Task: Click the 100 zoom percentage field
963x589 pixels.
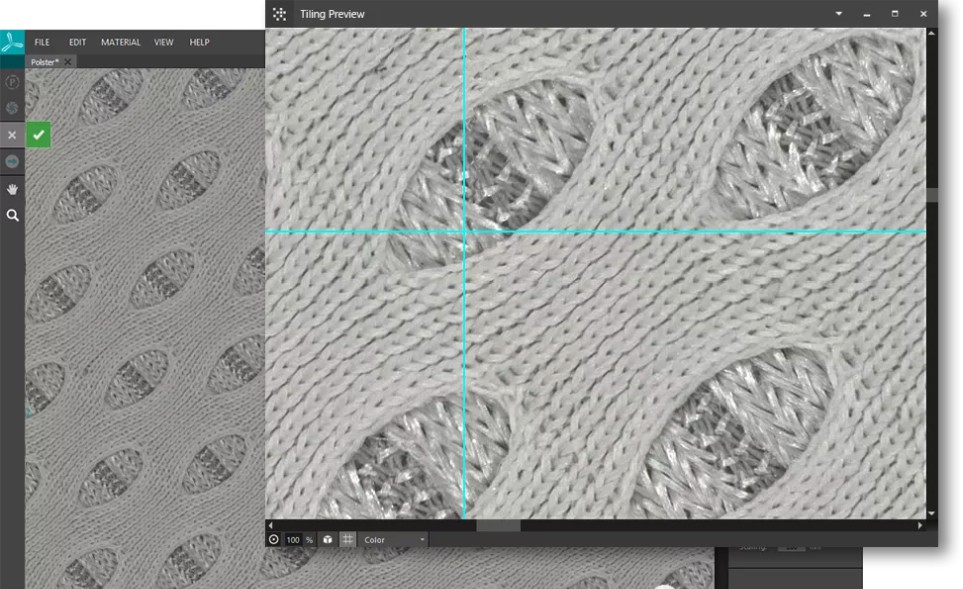Action: [293, 540]
